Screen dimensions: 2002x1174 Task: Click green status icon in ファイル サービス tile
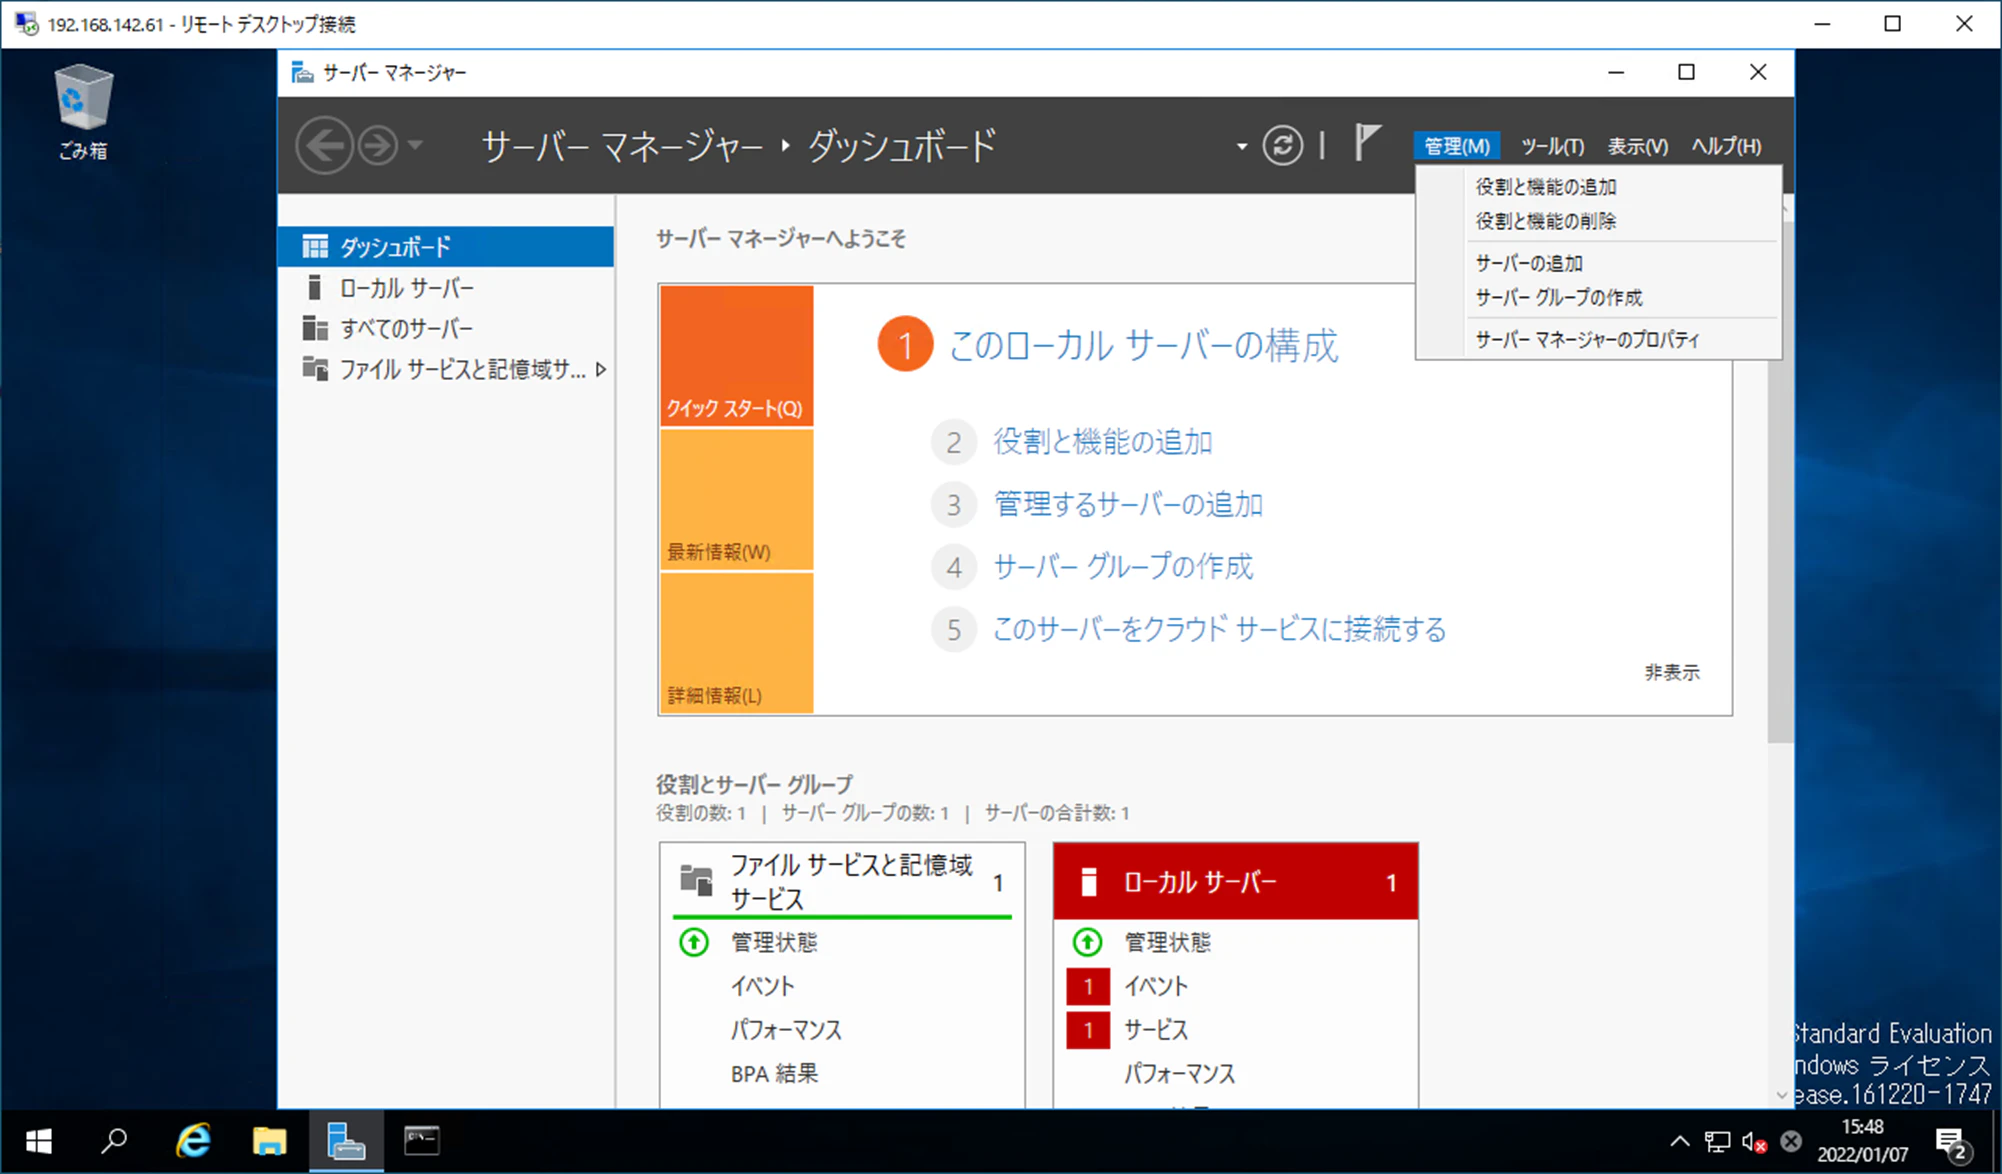click(694, 942)
